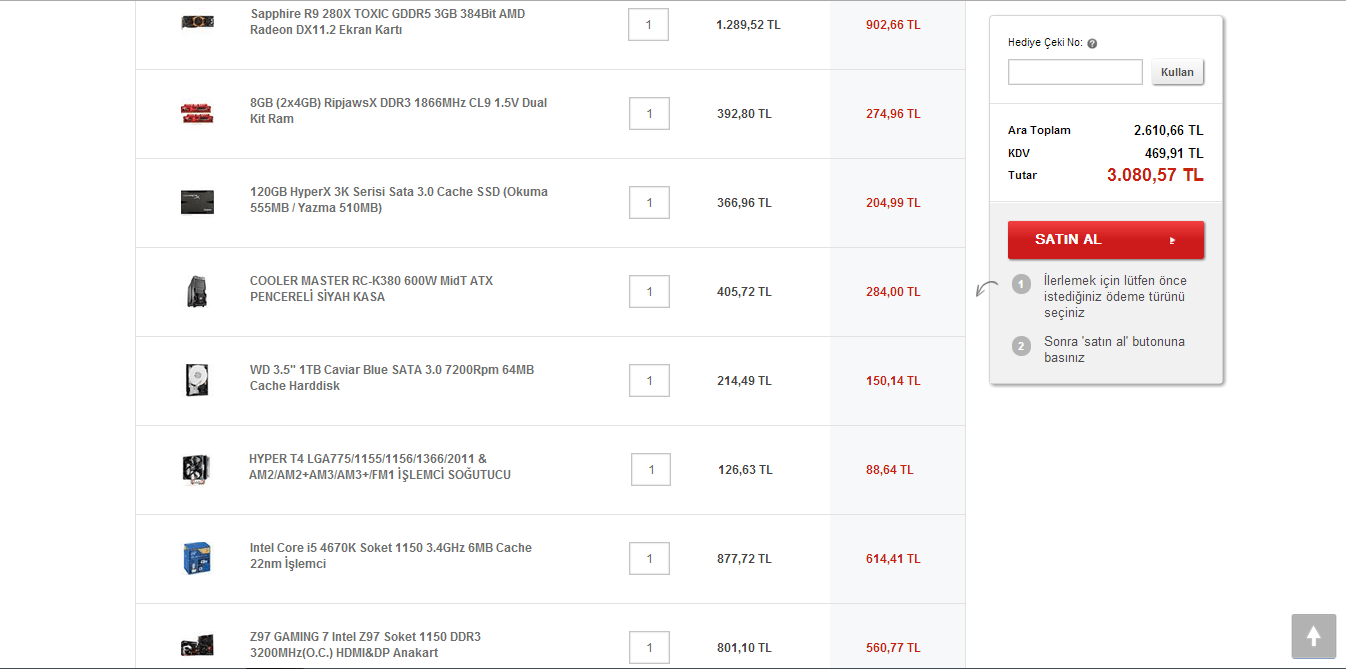Open the Cooler Master case thumbnail image

point(197,291)
